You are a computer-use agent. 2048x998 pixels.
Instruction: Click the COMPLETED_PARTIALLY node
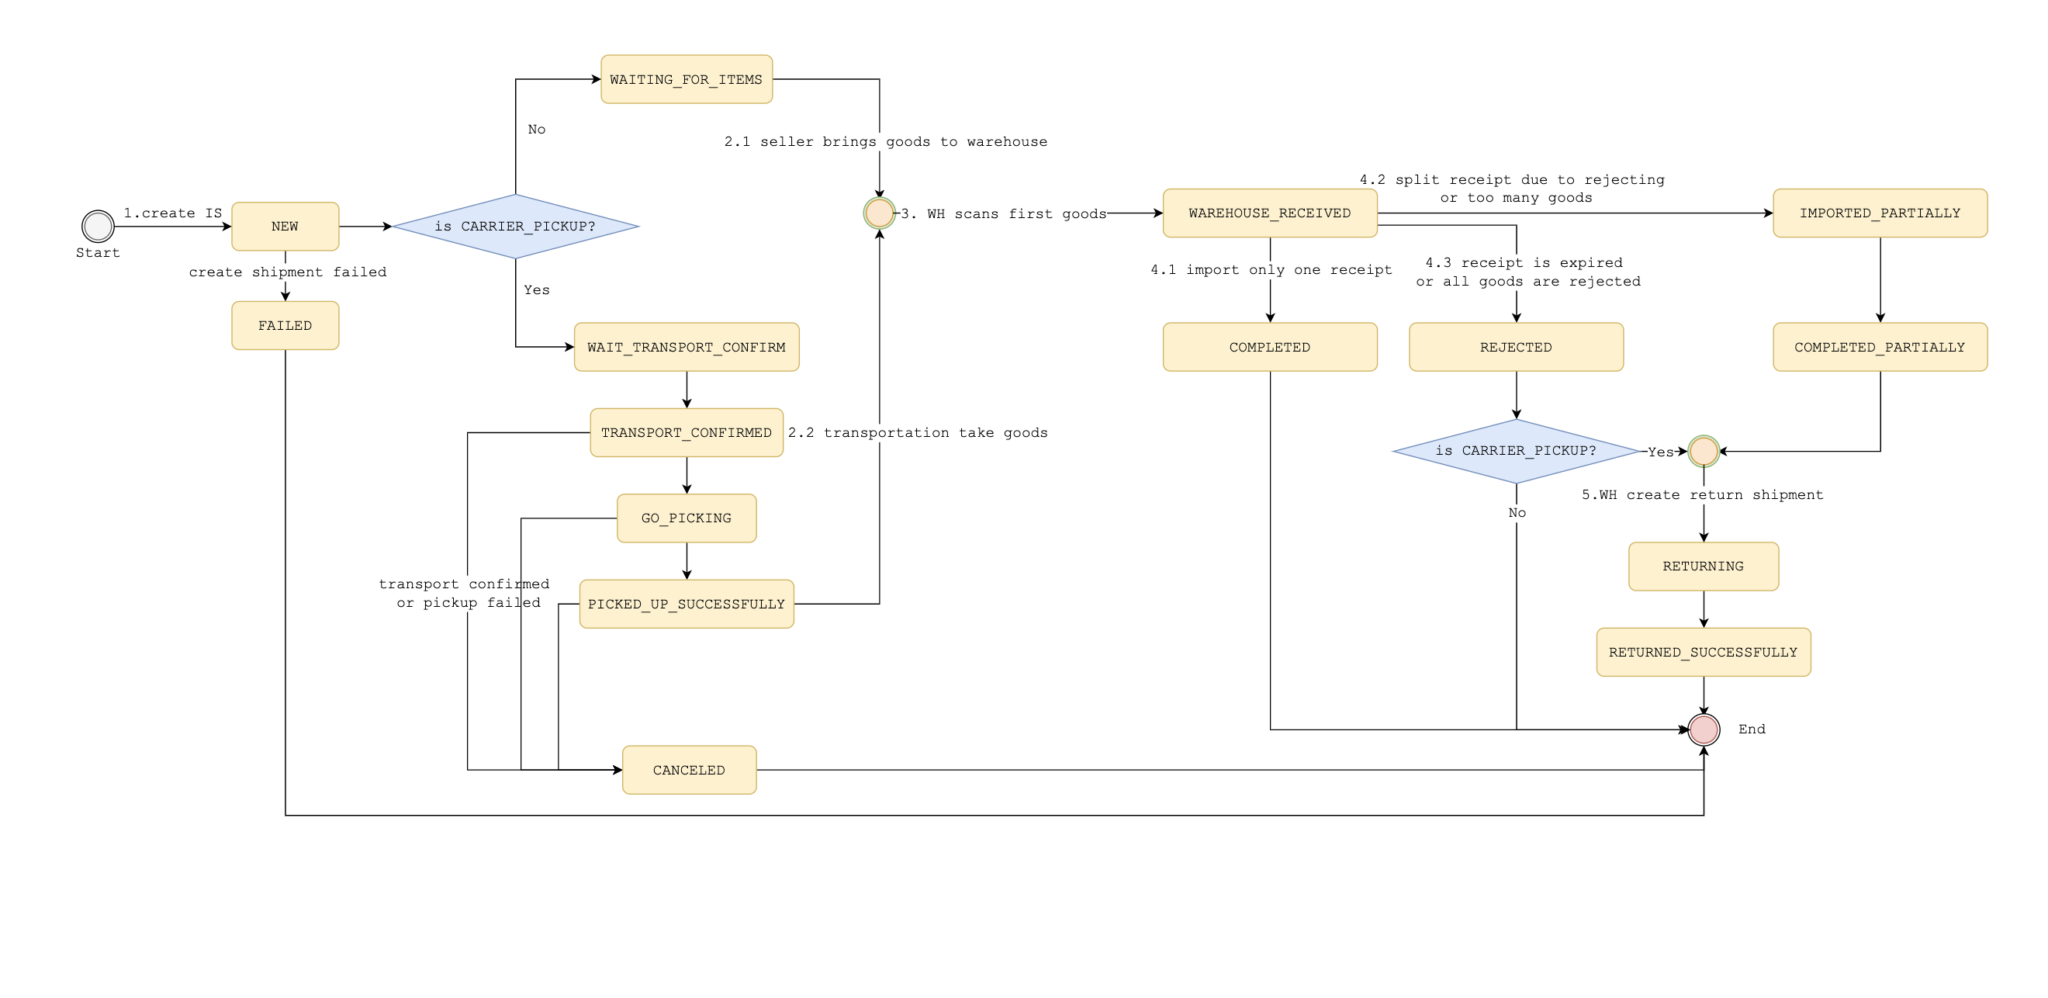1879,347
